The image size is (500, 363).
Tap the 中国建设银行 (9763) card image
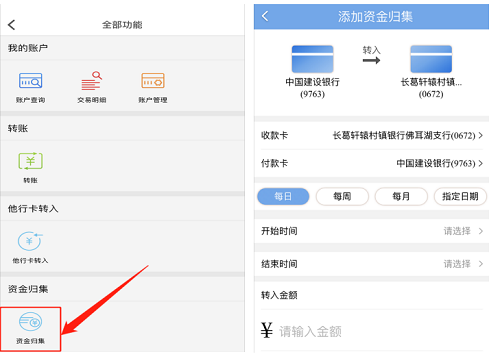pyautogui.click(x=312, y=59)
